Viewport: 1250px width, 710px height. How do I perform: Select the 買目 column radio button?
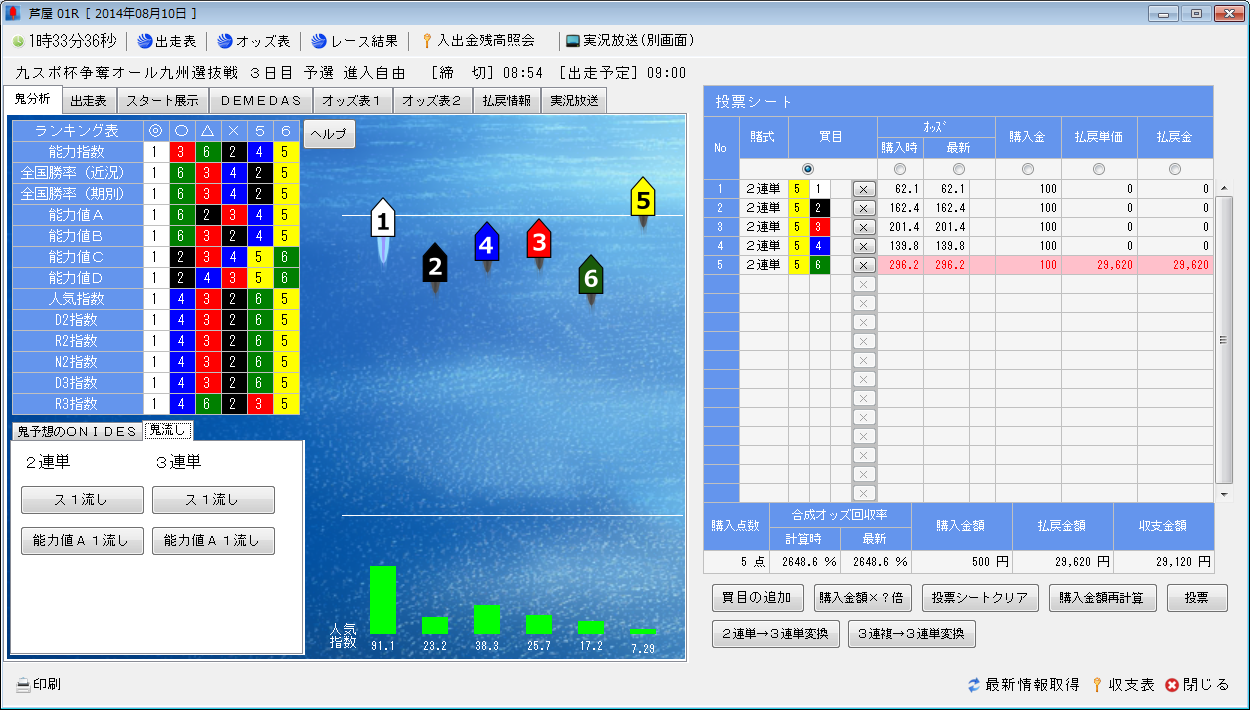click(808, 169)
